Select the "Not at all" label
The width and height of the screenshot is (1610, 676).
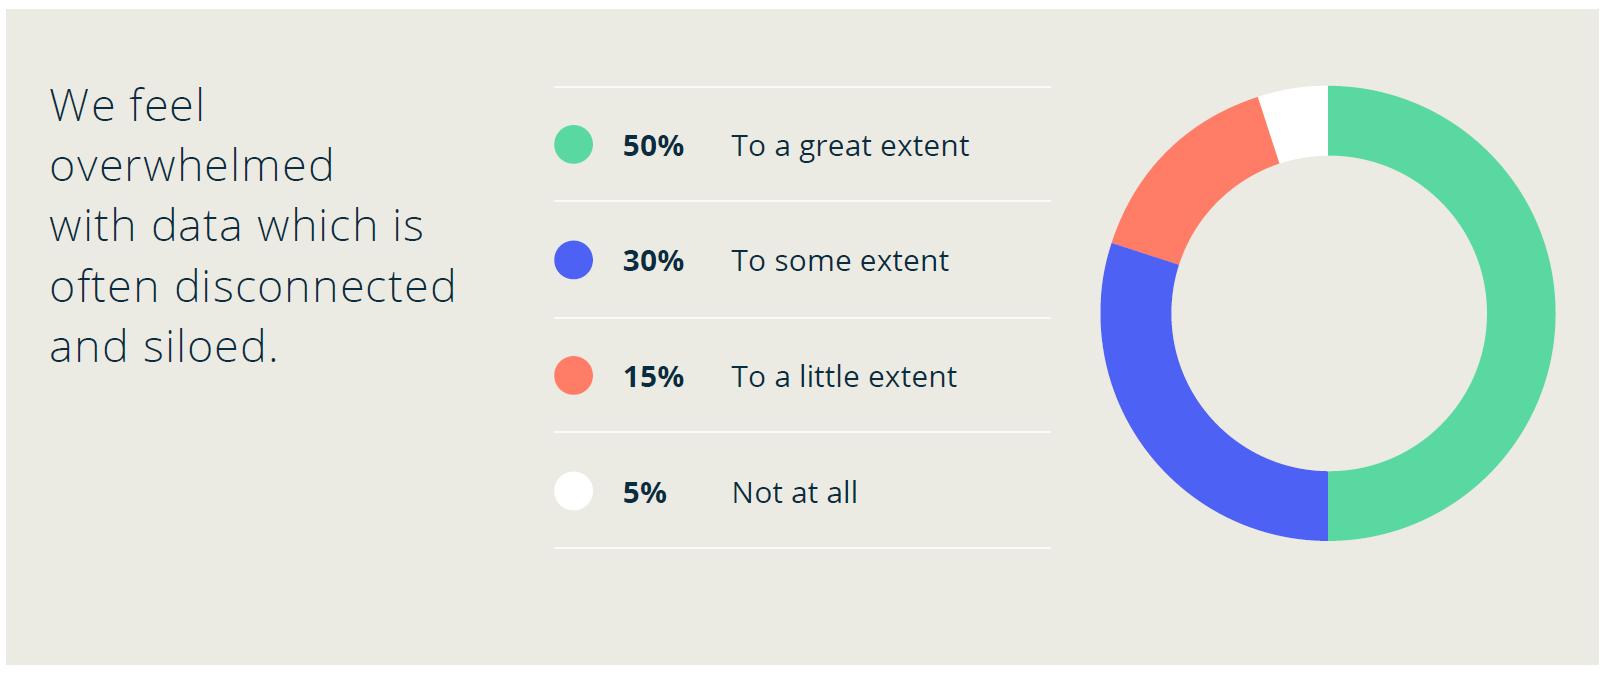(795, 493)
